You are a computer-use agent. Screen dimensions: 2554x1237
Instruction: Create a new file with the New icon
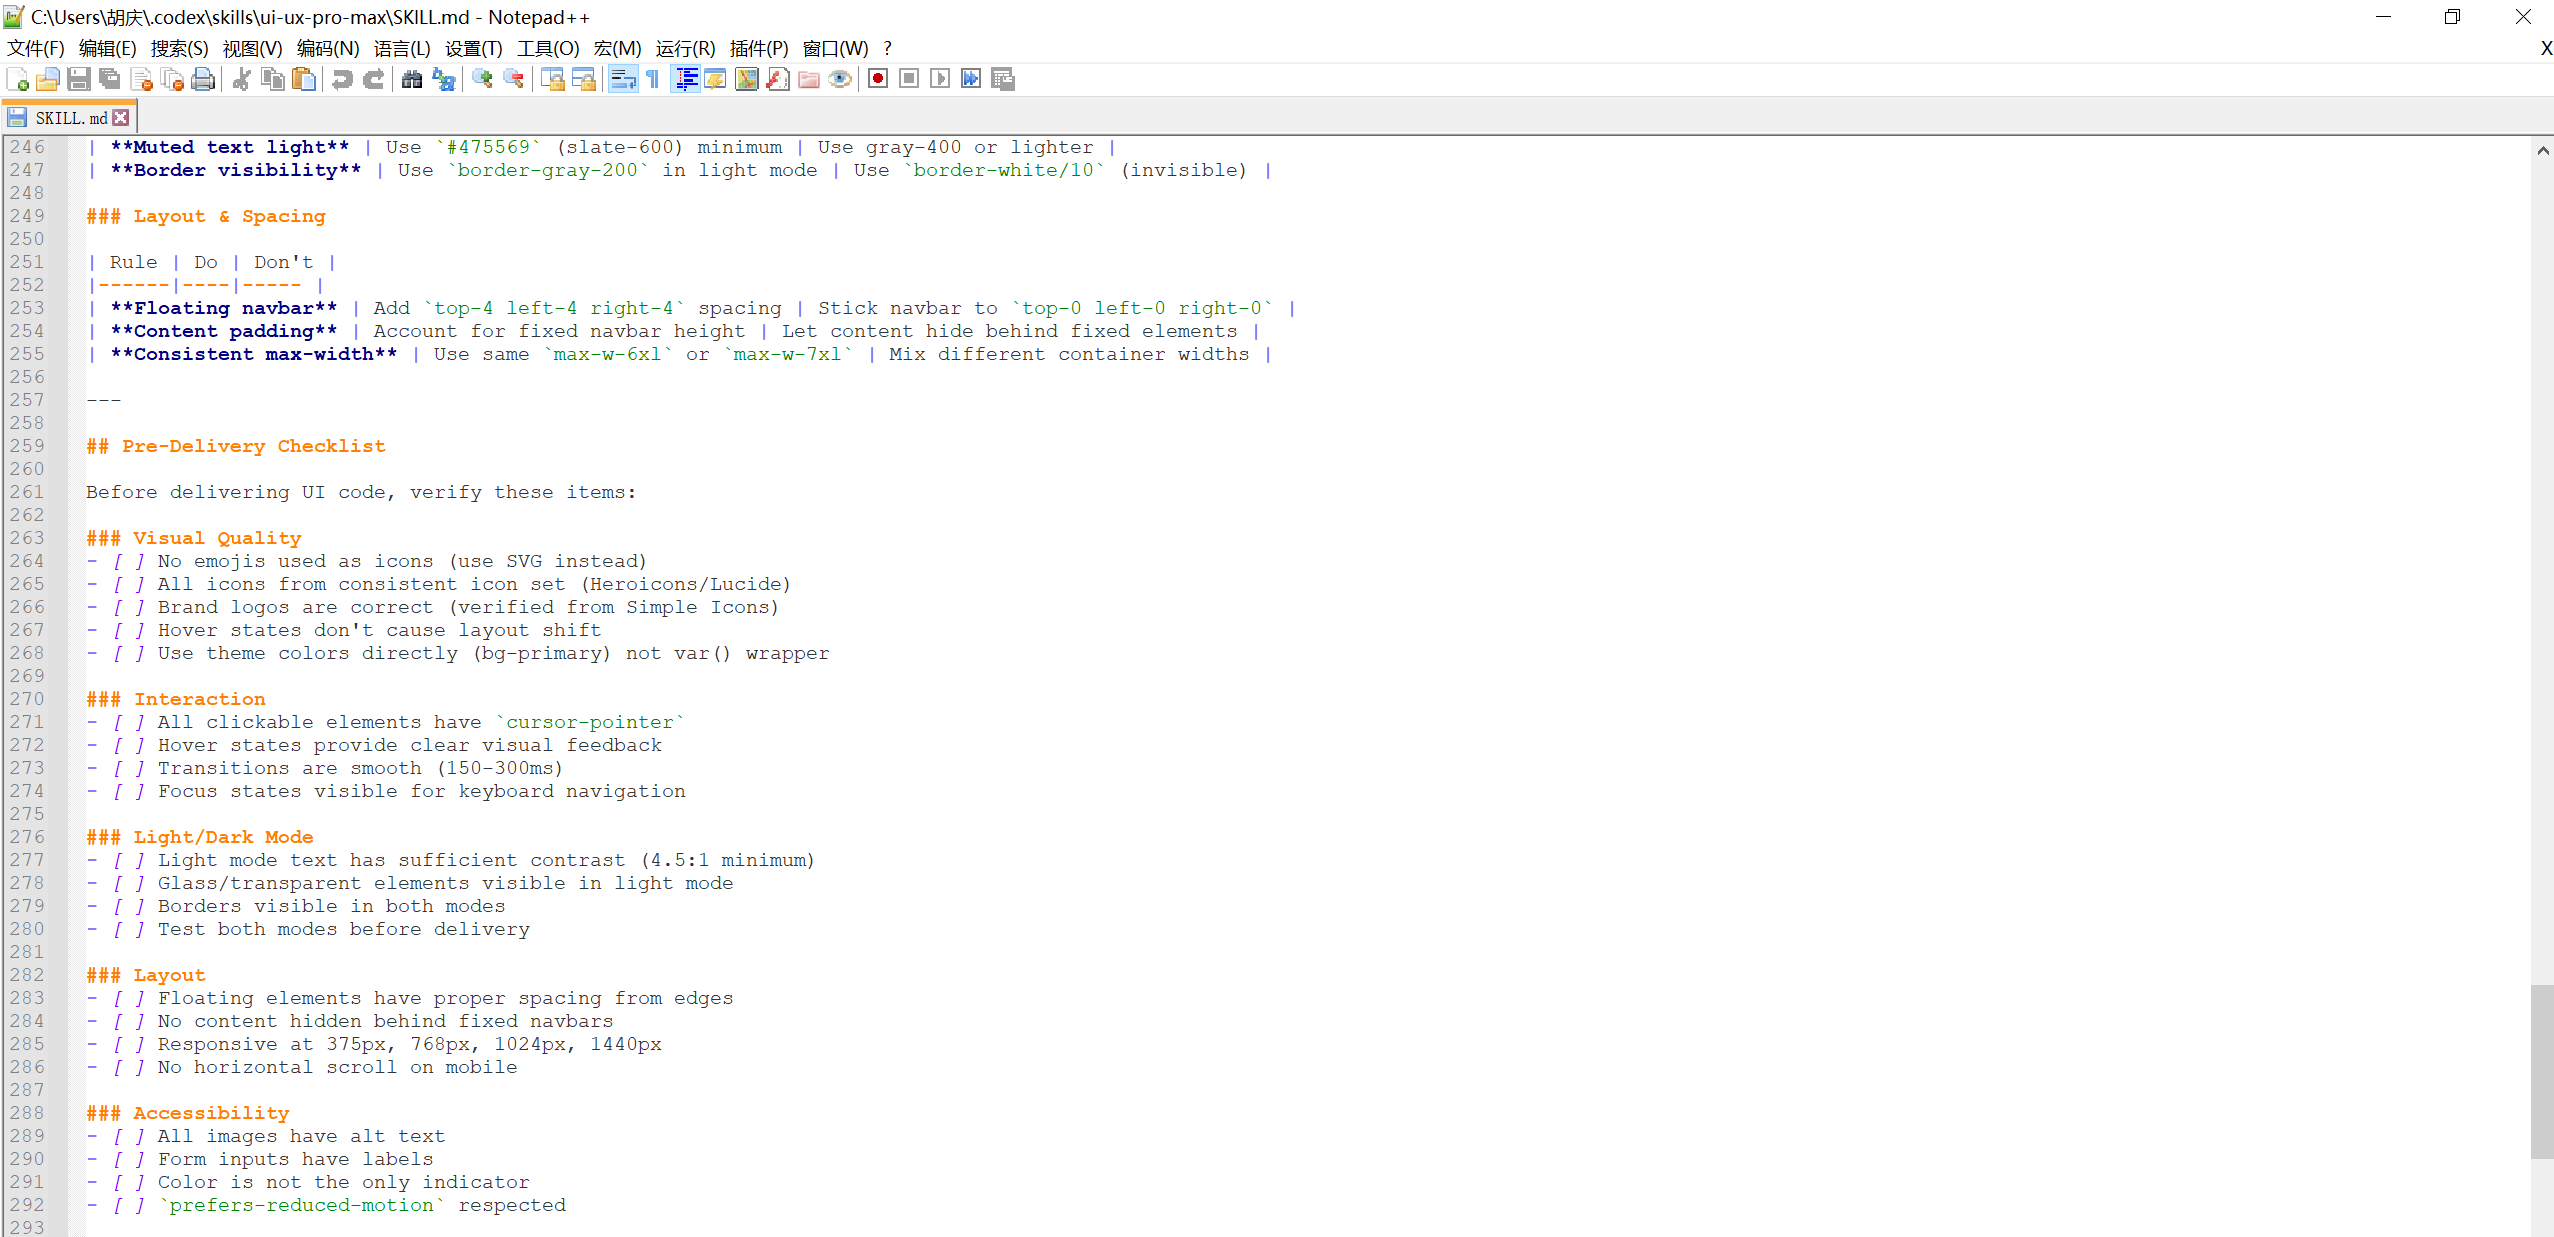click(17, 79)
